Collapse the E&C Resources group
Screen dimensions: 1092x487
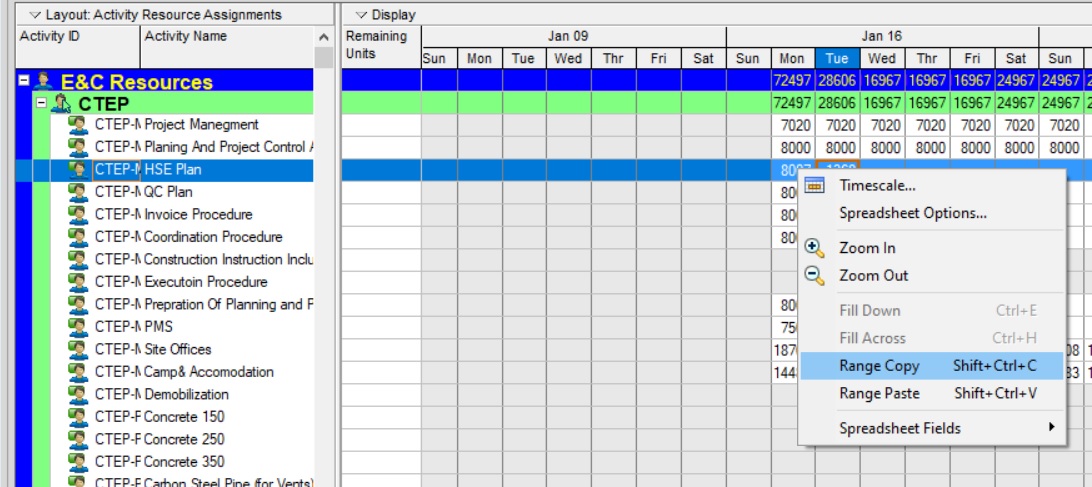click(x=24, y=80)
